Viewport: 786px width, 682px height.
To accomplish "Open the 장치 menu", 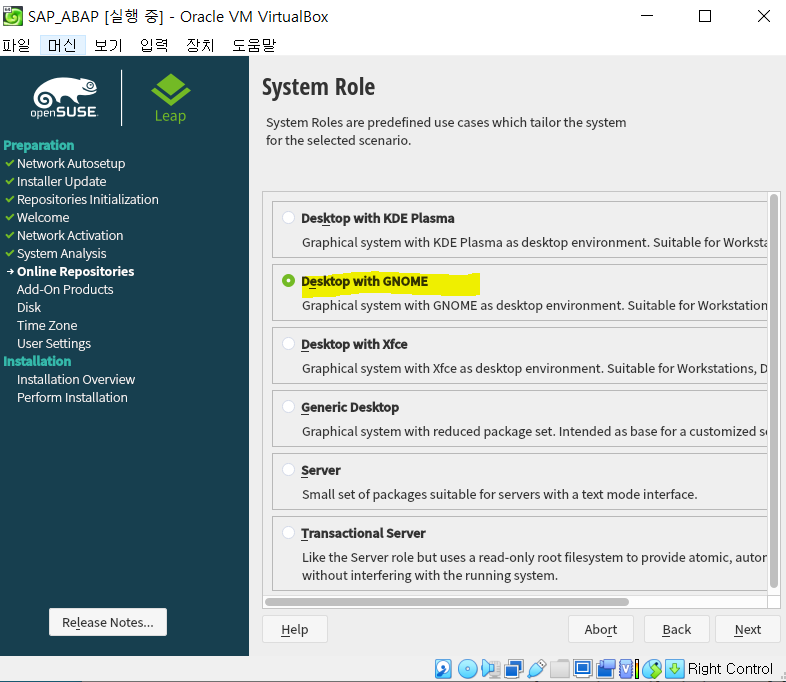I will (201, 45).
